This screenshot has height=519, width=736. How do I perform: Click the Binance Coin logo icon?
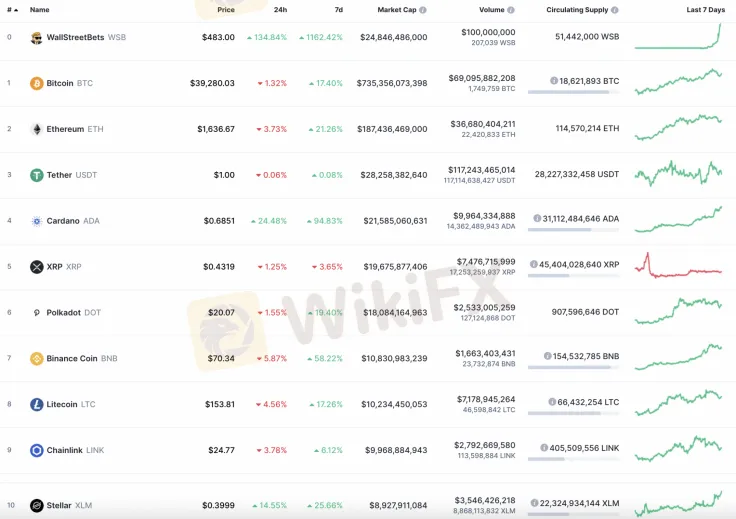click(37, 358)
